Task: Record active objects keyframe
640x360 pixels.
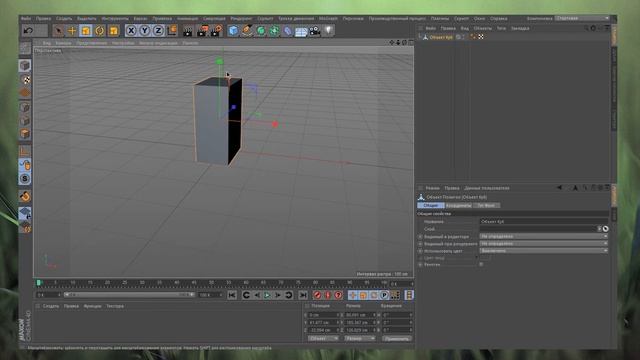Action: [x=317, y=295]
